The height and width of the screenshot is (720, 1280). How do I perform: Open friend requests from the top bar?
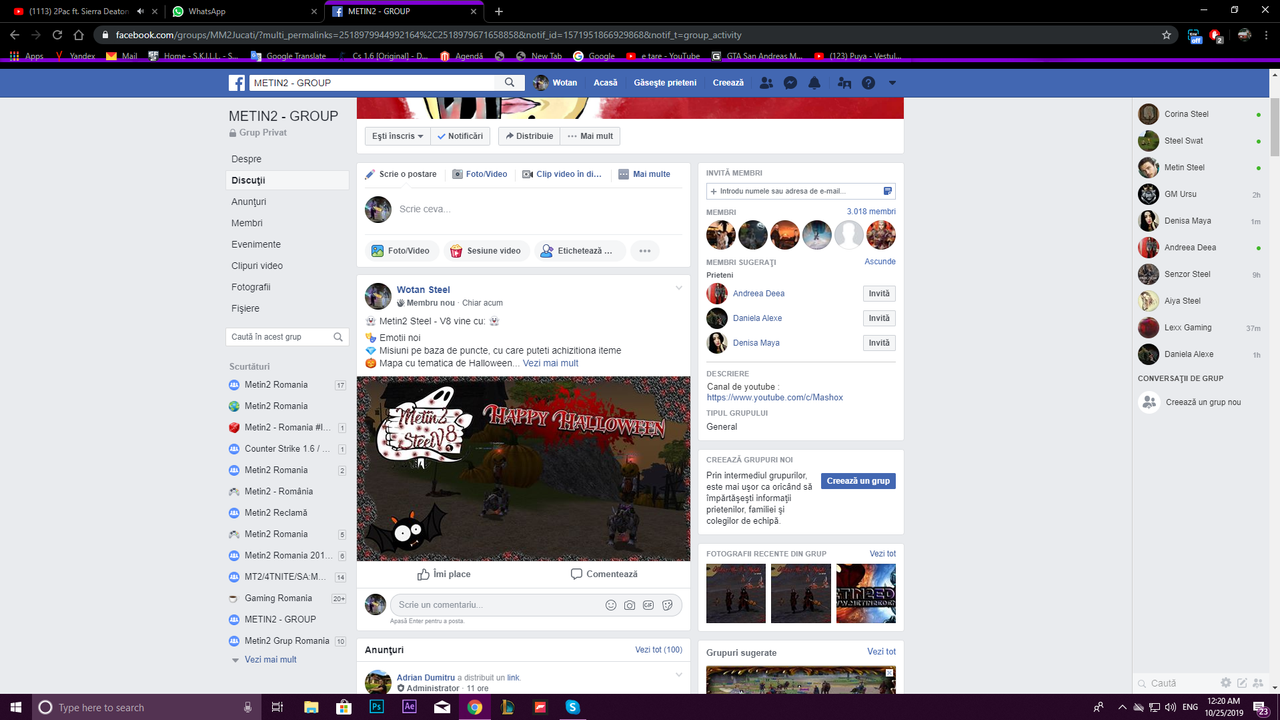766,82
